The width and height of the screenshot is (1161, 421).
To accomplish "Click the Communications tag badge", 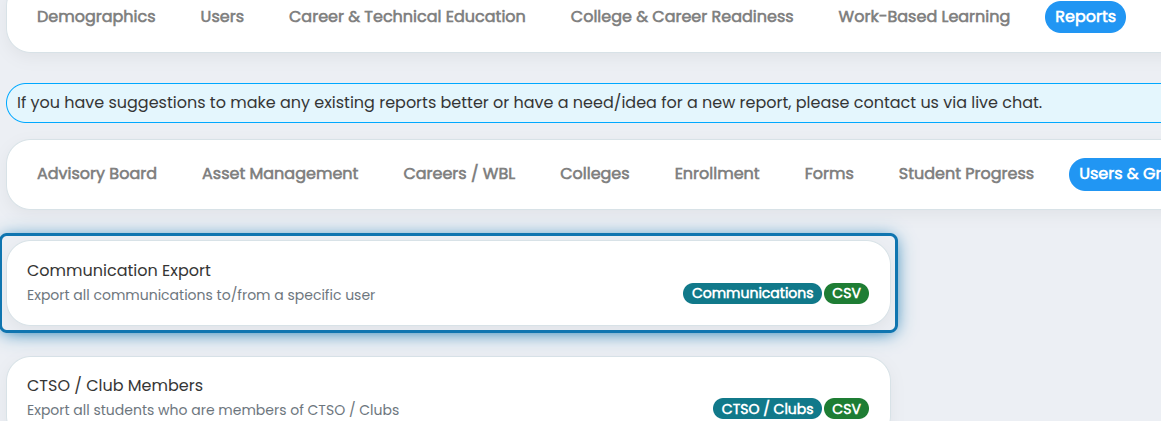I will 752,293.
